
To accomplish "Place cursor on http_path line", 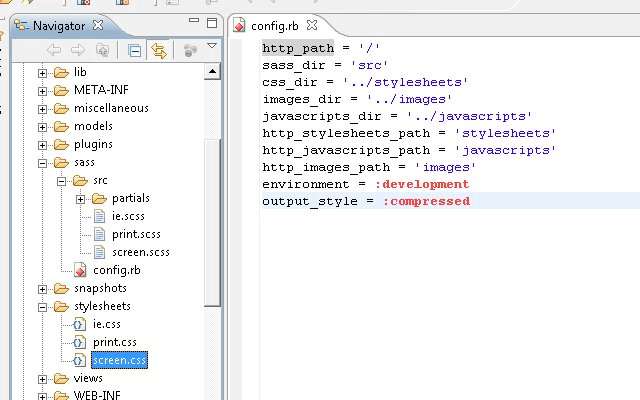I will click(x=321, y=48).
